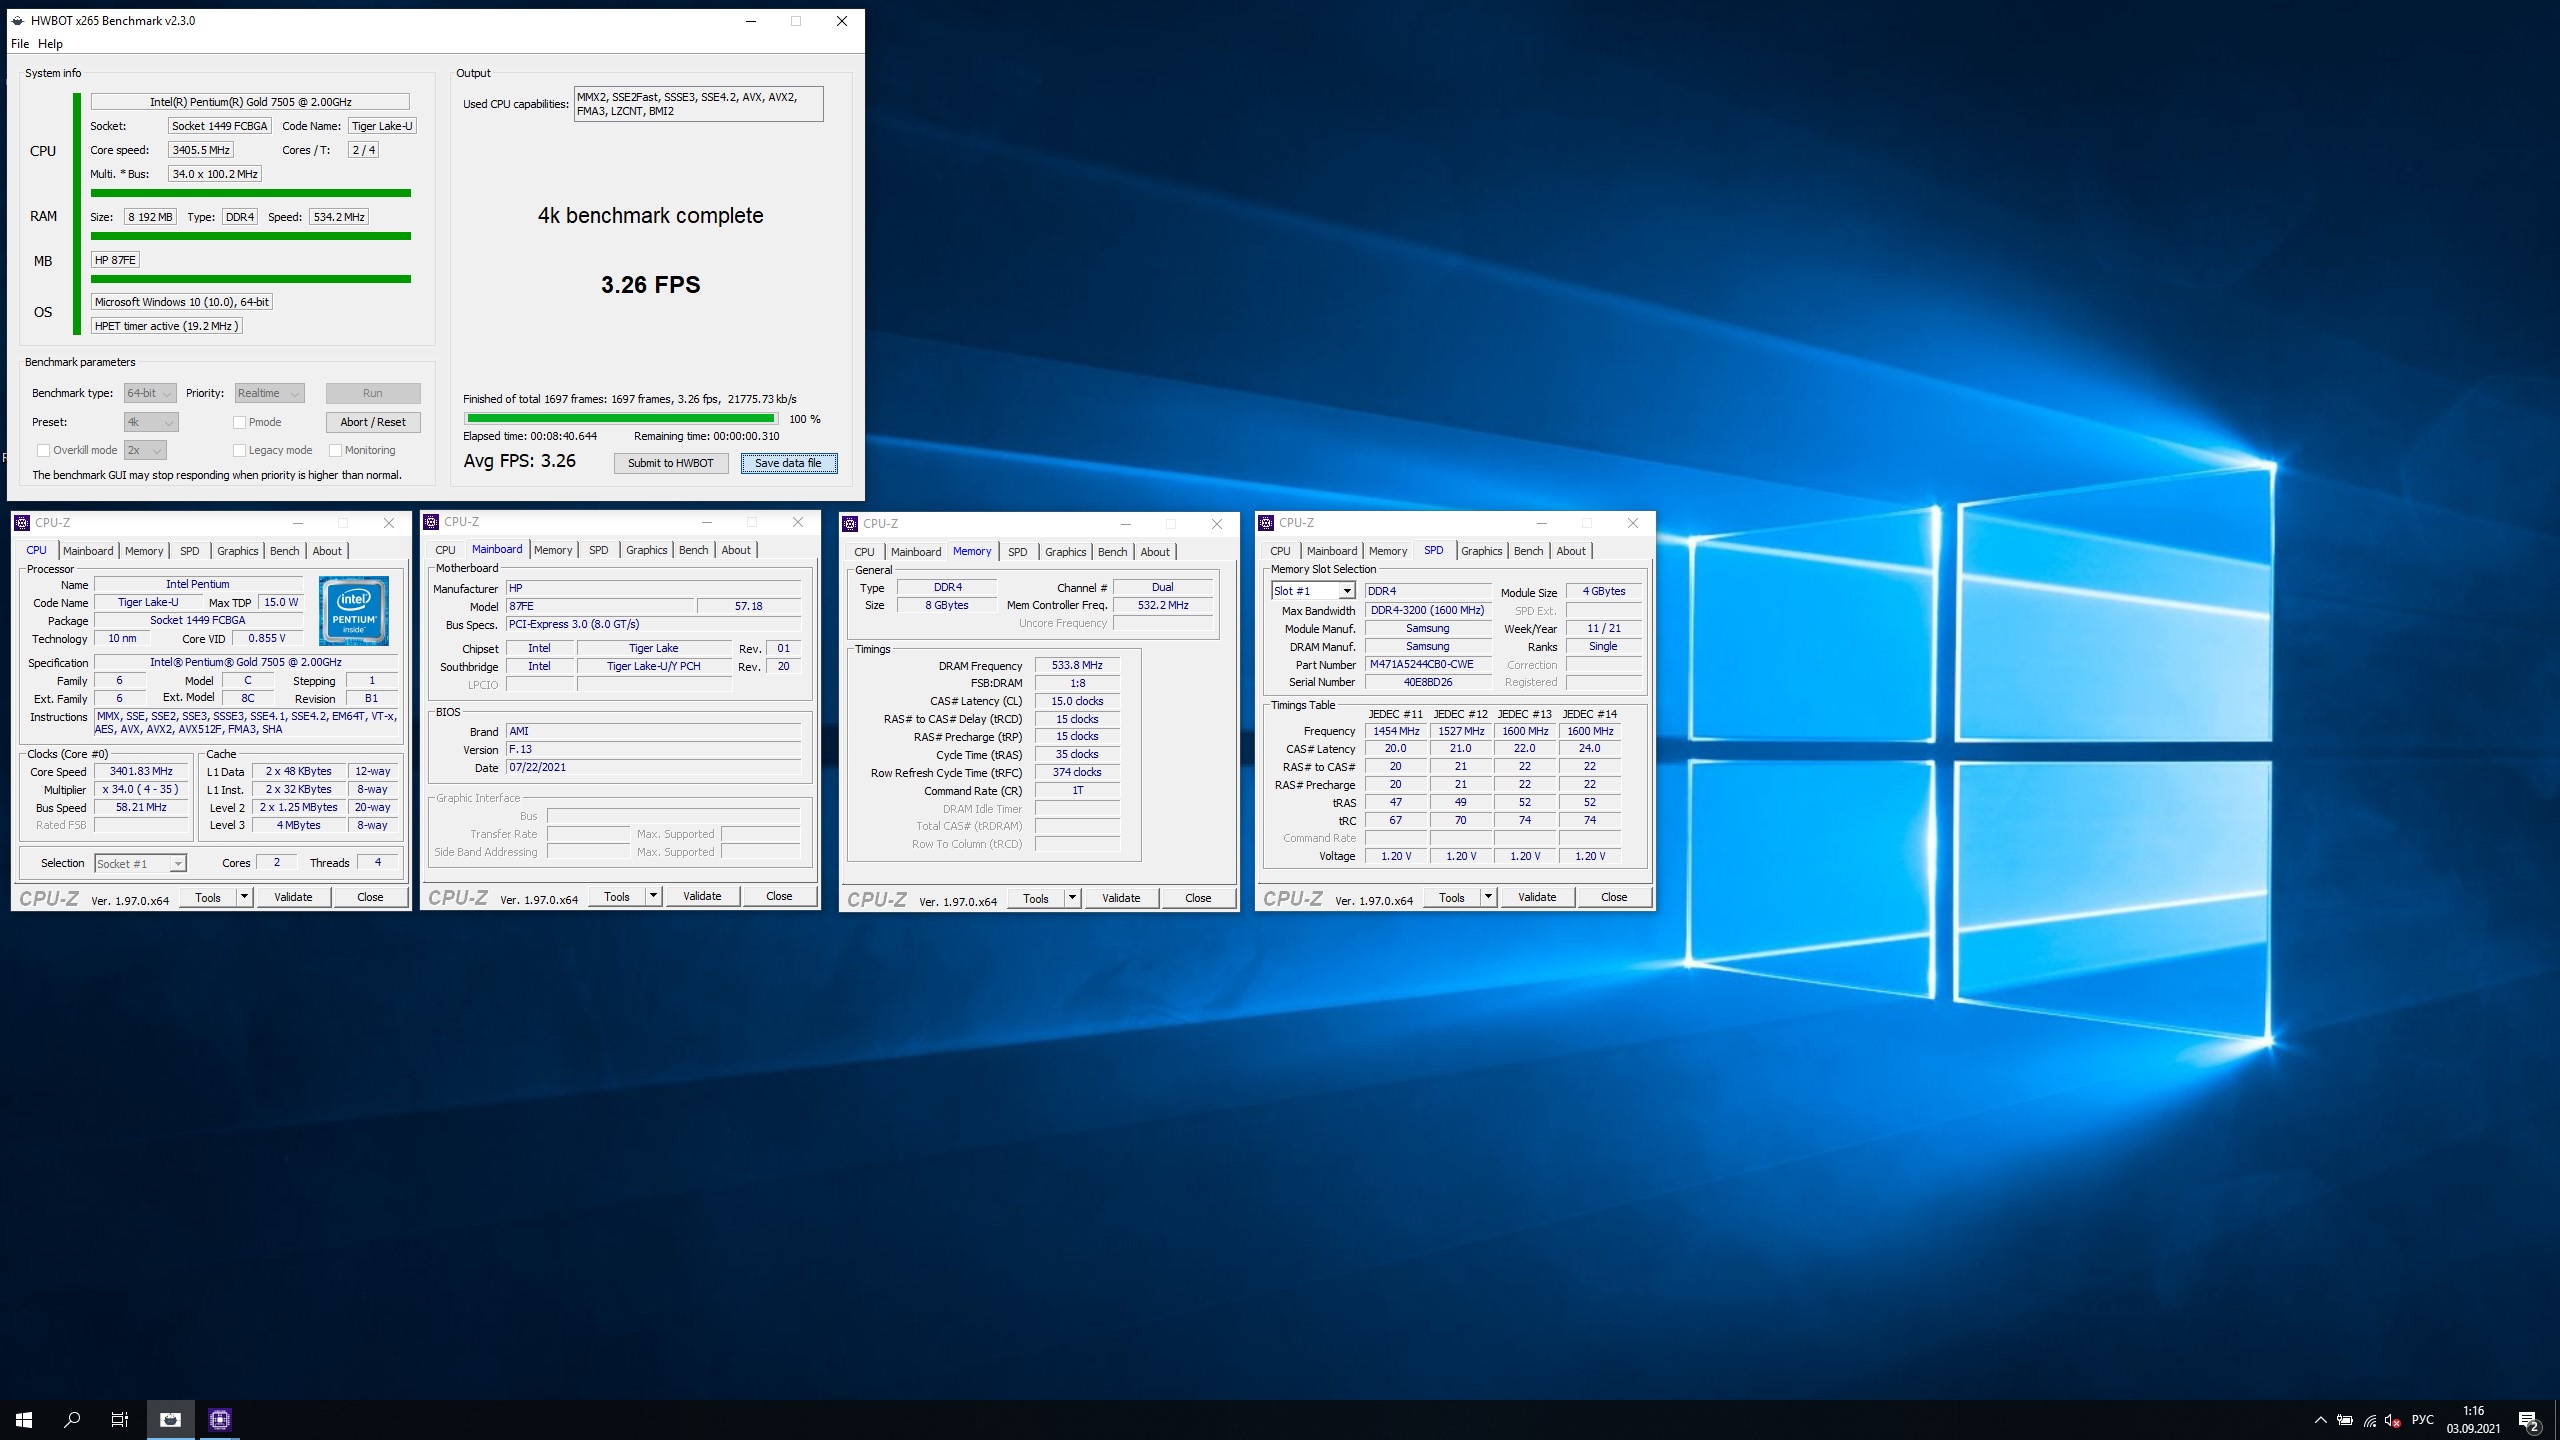
Task: Click the Core Speed 3401.83 MHz value
Action: [x=141, y=771]
